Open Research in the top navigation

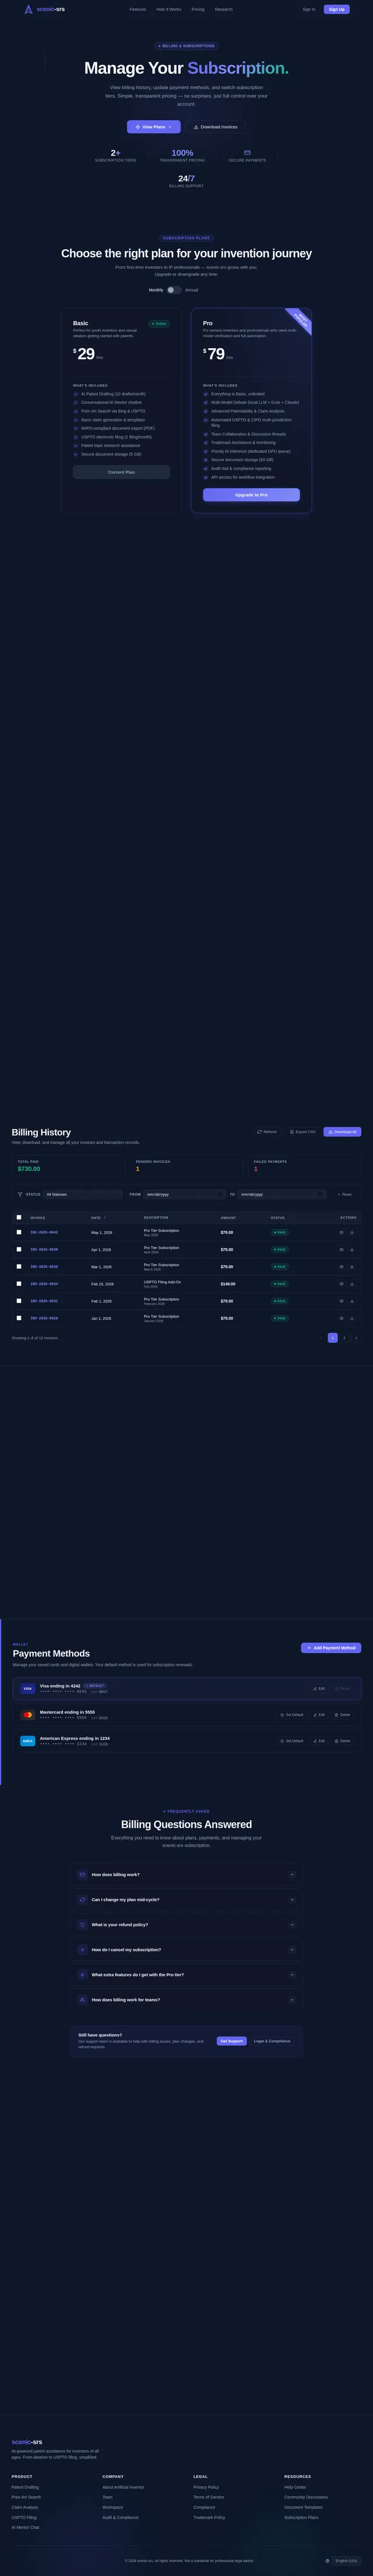coord(224,9)
